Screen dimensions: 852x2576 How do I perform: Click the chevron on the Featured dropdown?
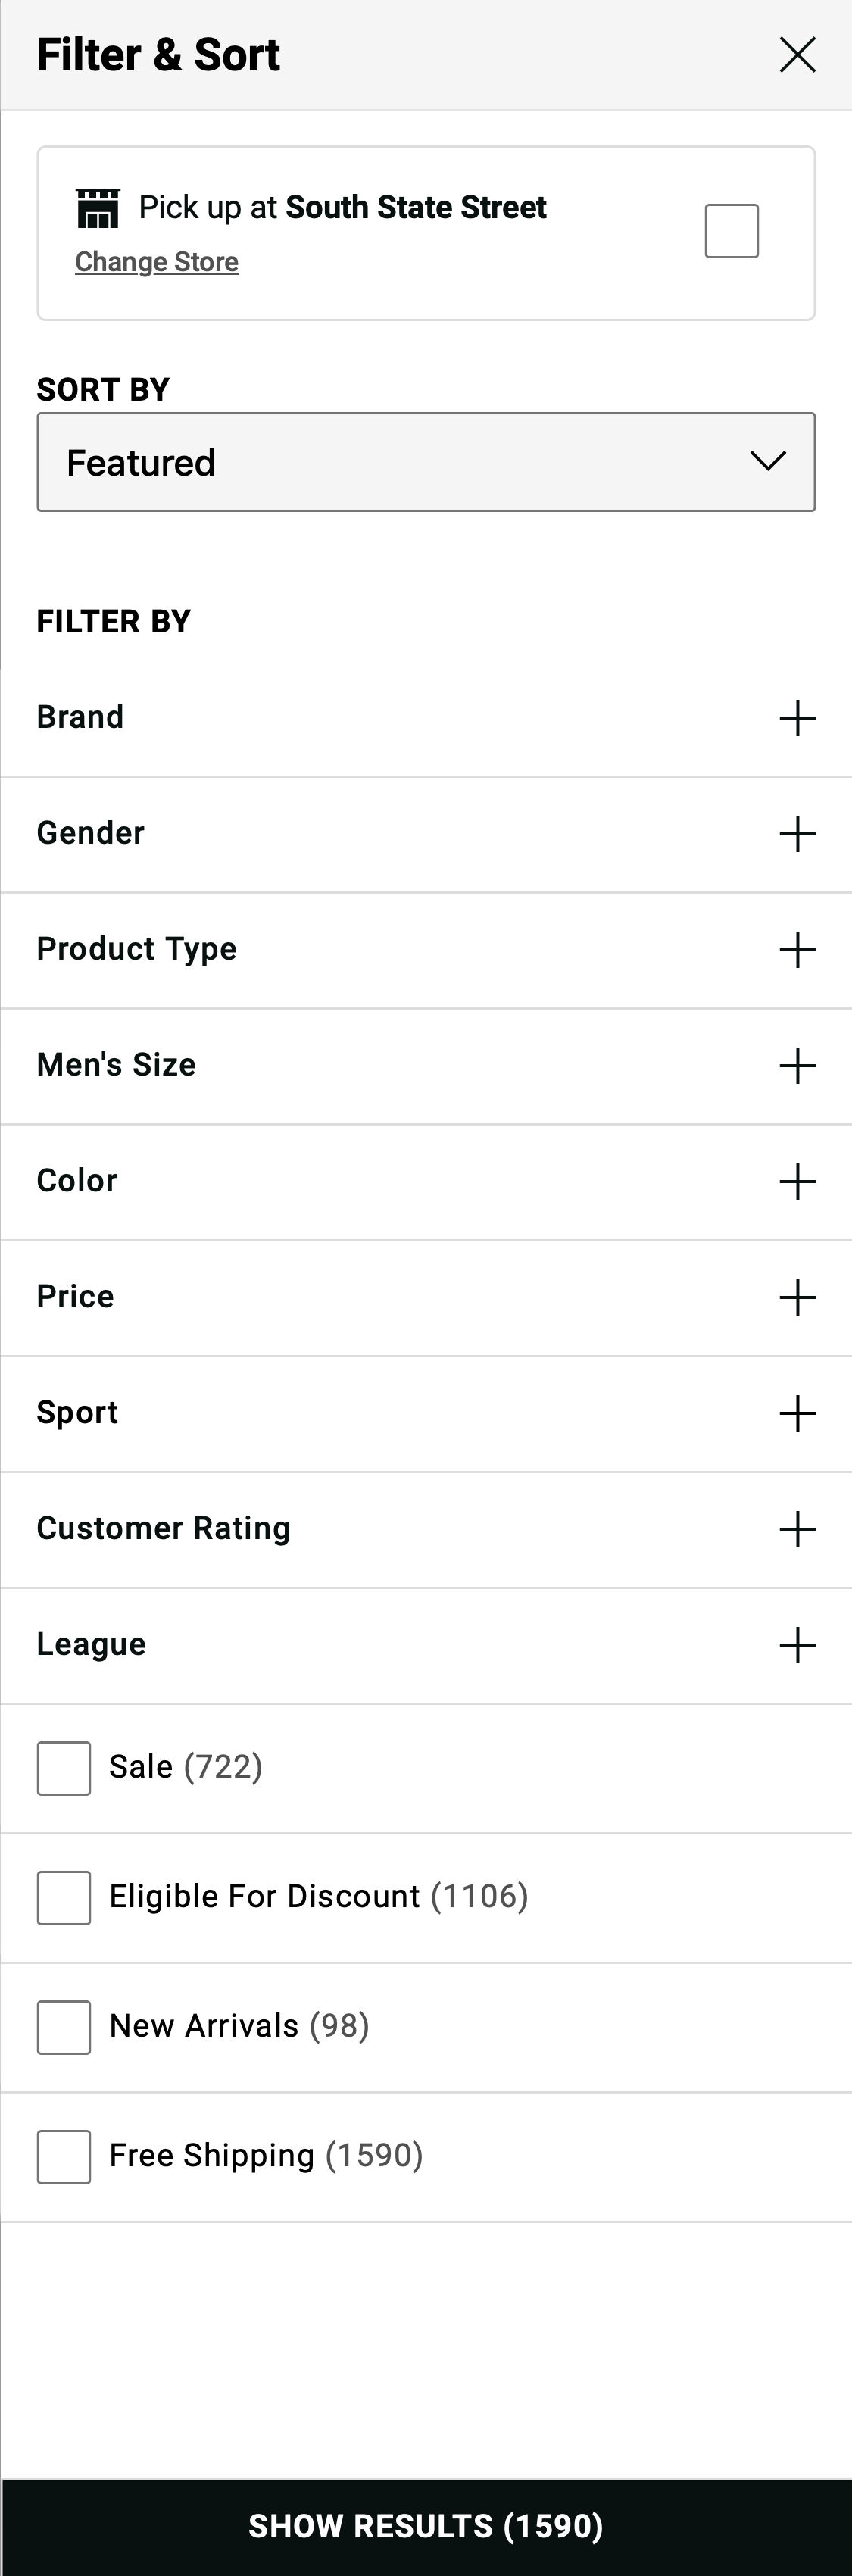(x=767, y=461)
